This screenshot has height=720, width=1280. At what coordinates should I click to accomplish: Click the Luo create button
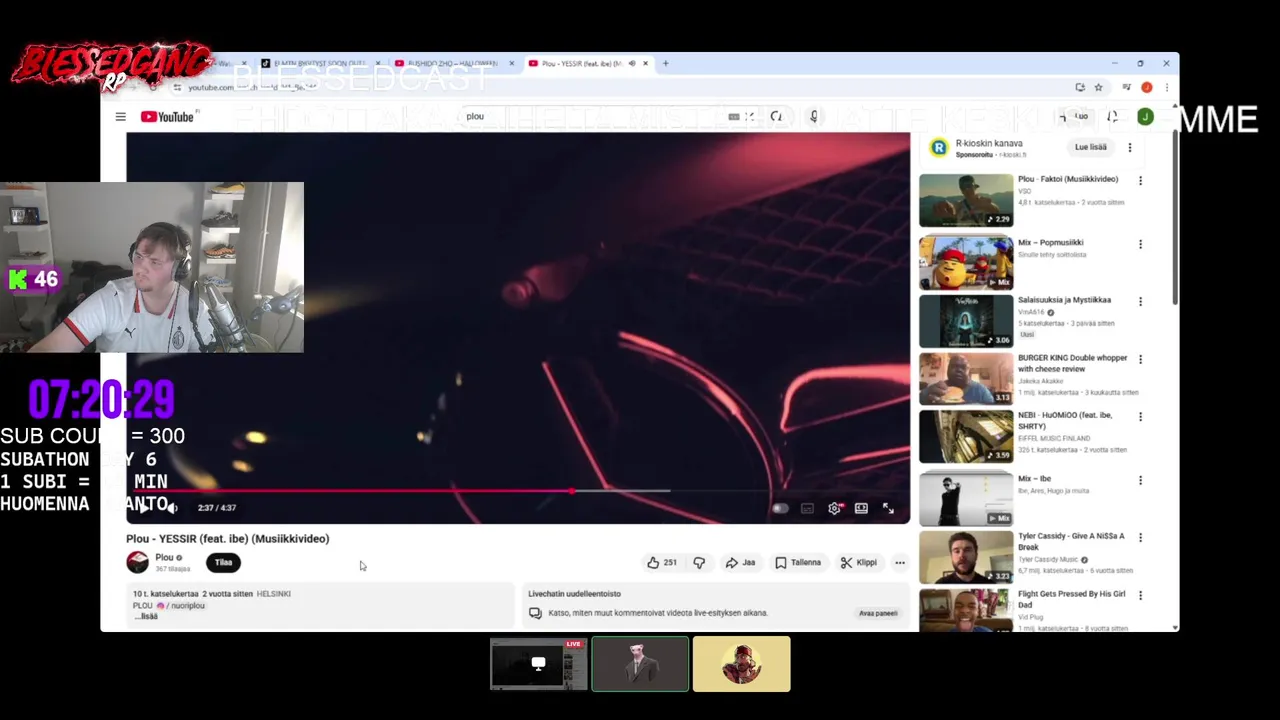[x=1076, y=117]
